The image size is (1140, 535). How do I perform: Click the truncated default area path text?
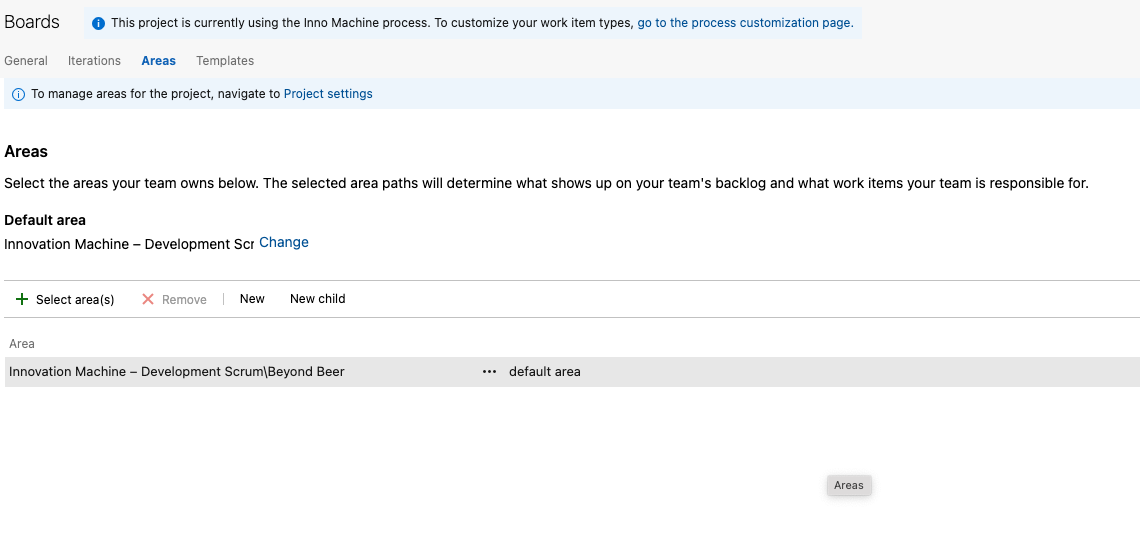129,244
